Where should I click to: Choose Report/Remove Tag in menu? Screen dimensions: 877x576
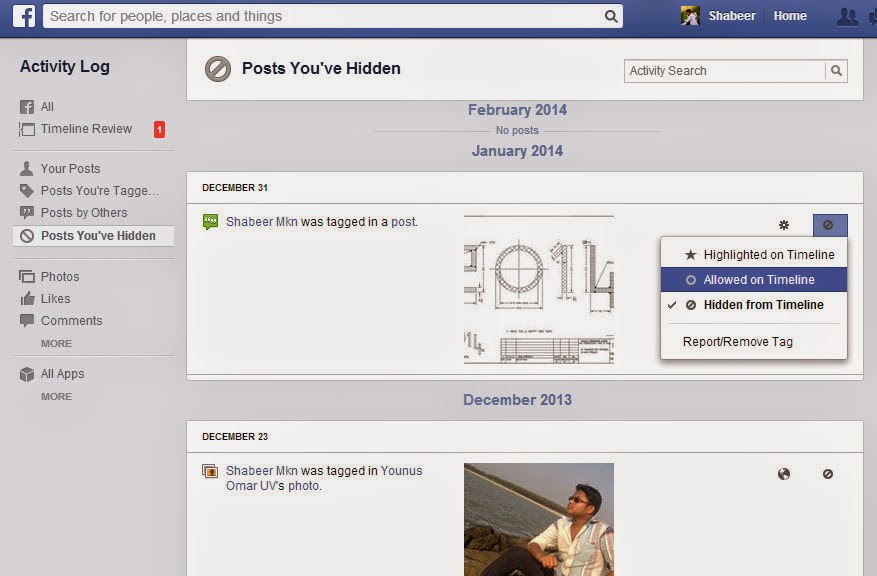coord(753,342)
